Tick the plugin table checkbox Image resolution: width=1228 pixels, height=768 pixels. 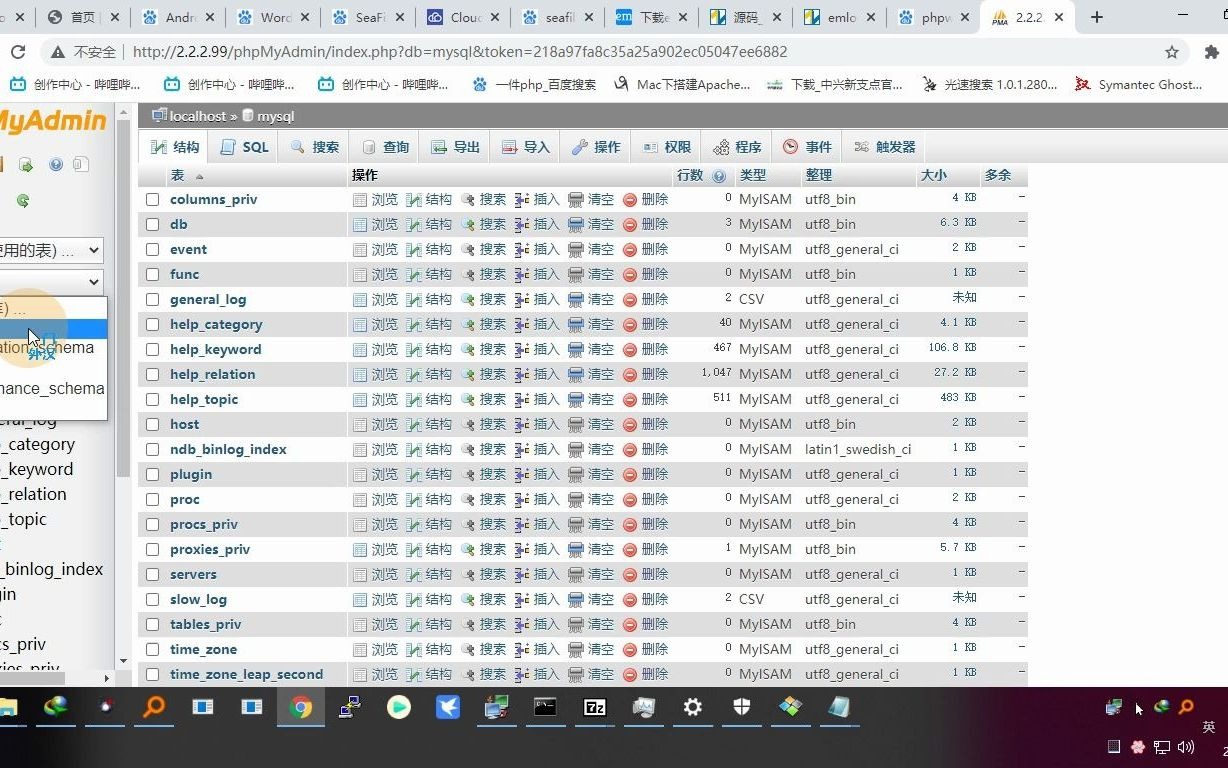coord(152,474)
